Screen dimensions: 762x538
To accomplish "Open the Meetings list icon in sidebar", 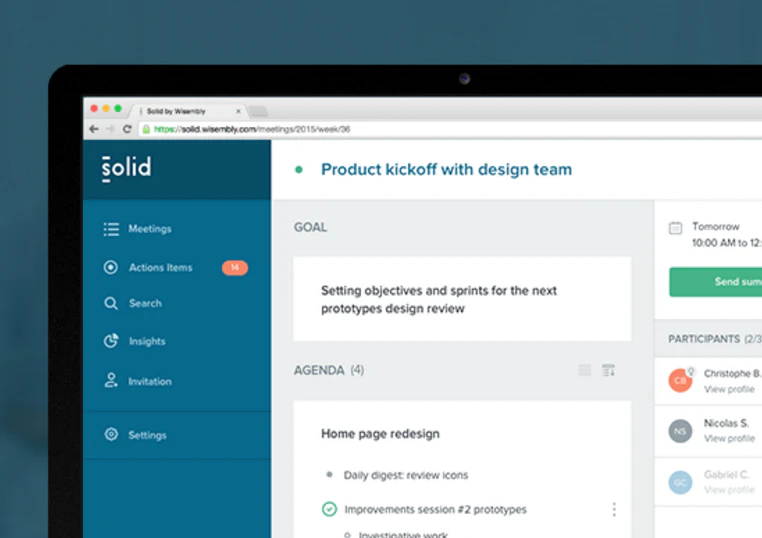I will pyautogui.click(x=111, y=229).
